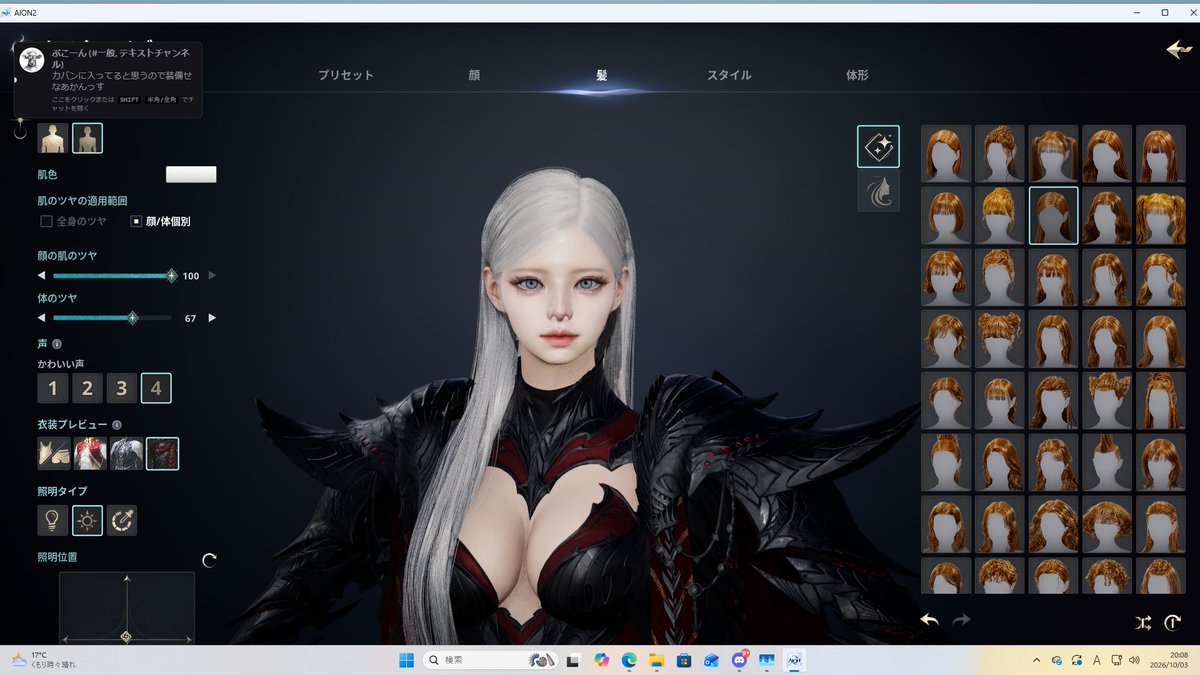Select the currently highlighted long straight hairstyle

[1053, 215]
